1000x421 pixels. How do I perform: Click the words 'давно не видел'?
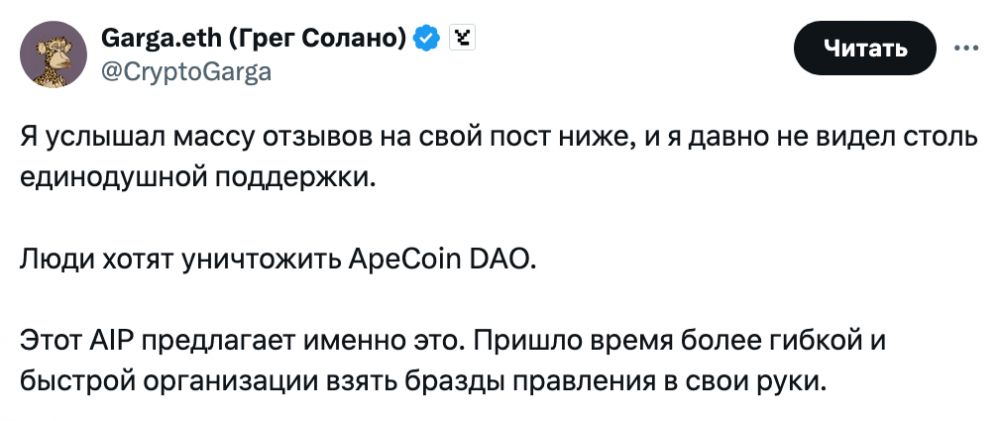click(770, 138)
